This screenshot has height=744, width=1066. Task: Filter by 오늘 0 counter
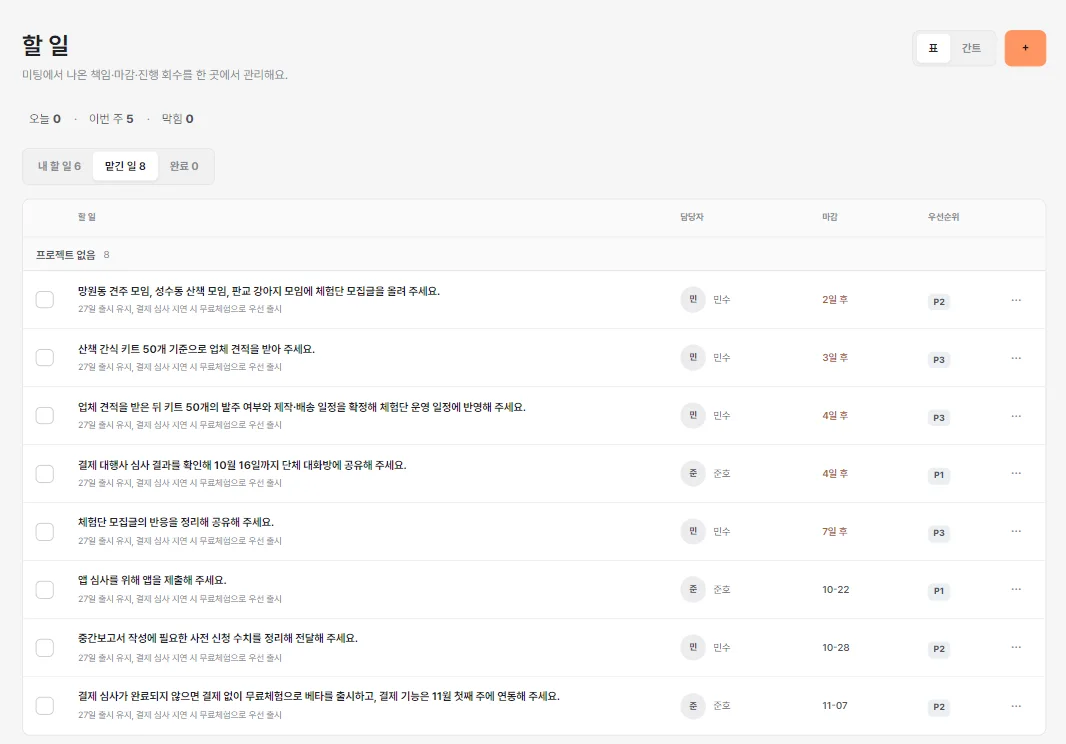[x=44, y=119]
